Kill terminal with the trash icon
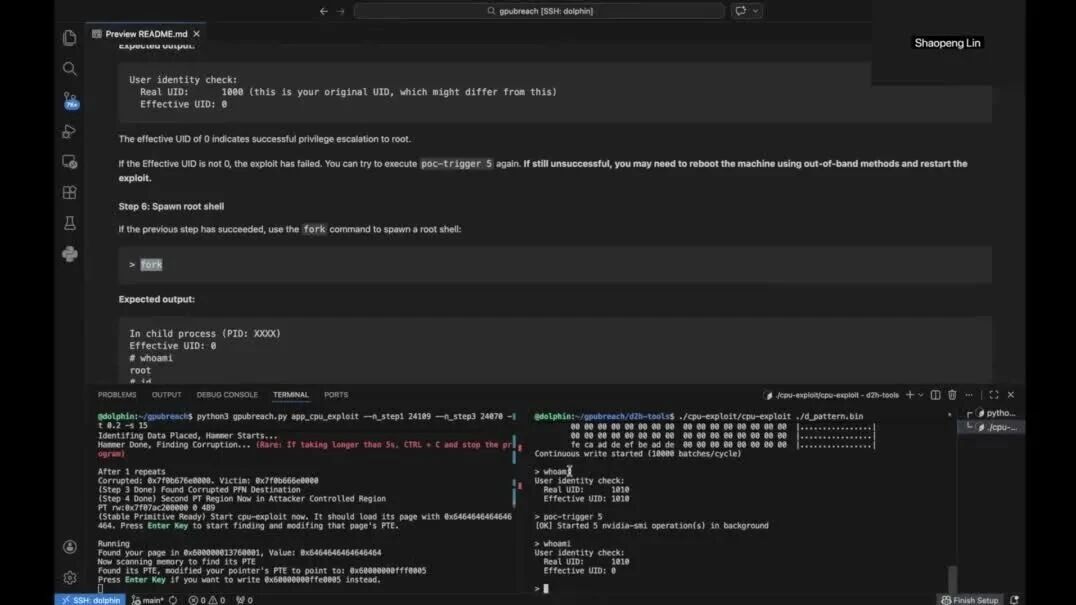The height and width of the screenshot is (605, 1076). click(x=952, y=394)
